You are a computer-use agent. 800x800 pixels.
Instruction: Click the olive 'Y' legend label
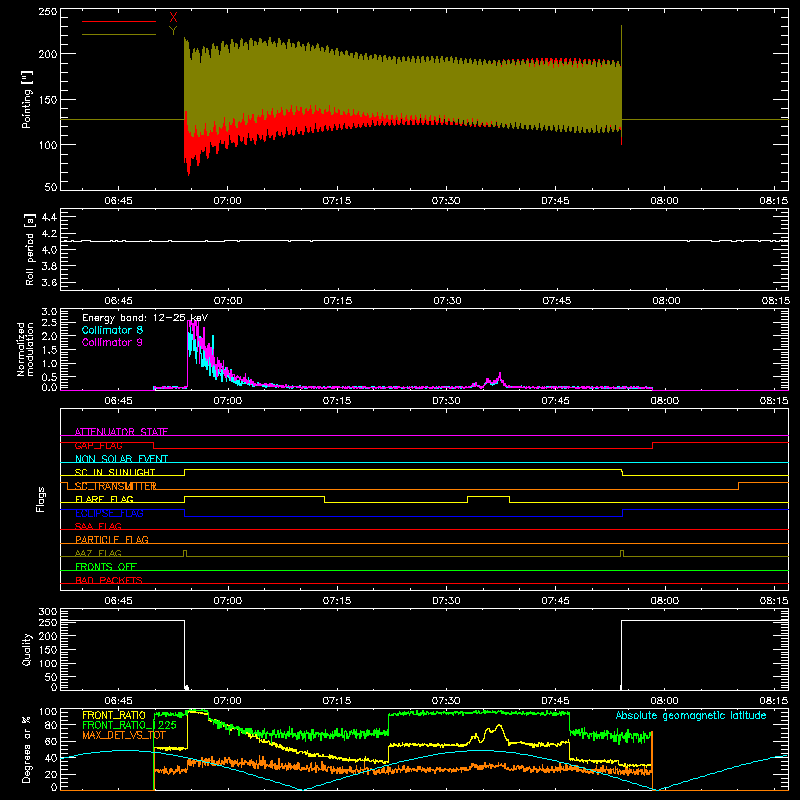[173, 31]
